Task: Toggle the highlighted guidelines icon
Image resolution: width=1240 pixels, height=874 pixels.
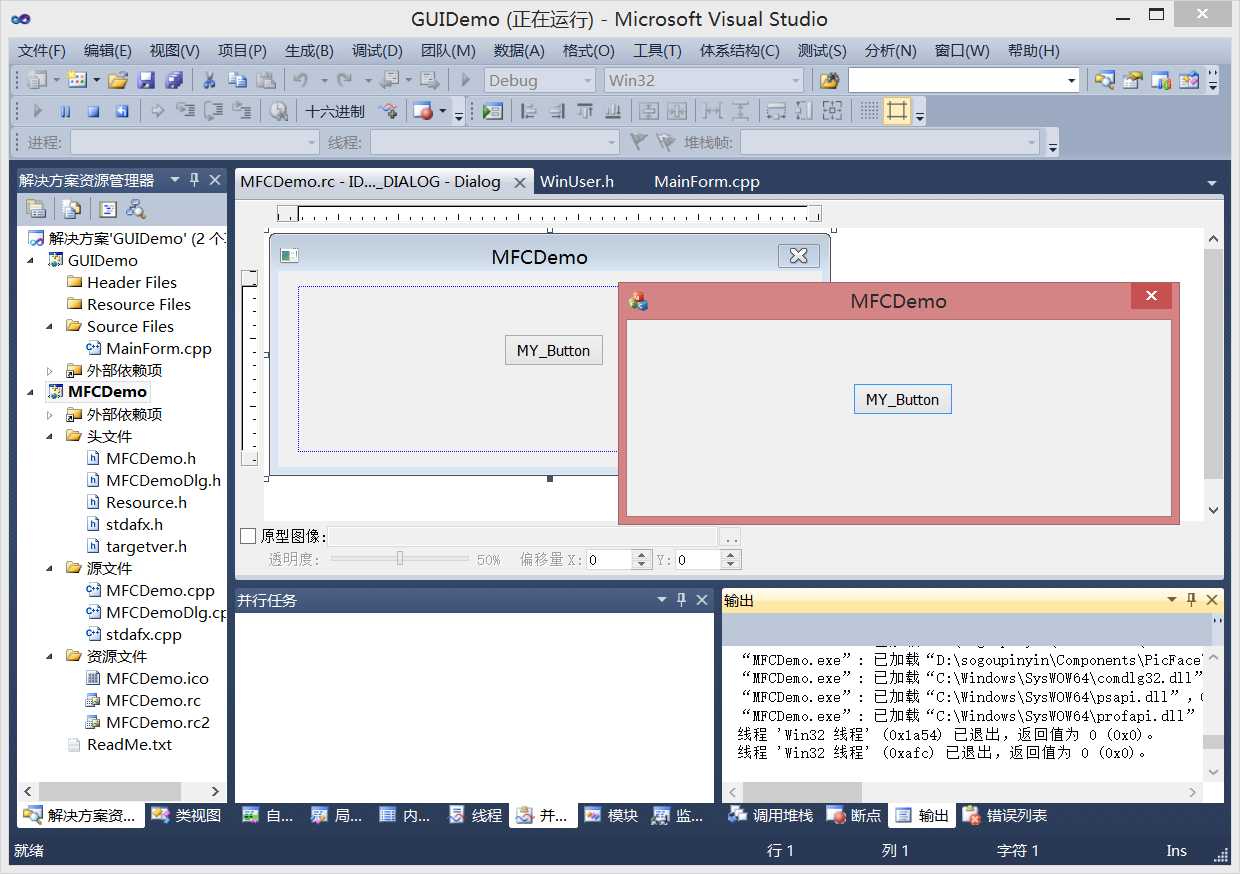Action: (x=897, y=112)
